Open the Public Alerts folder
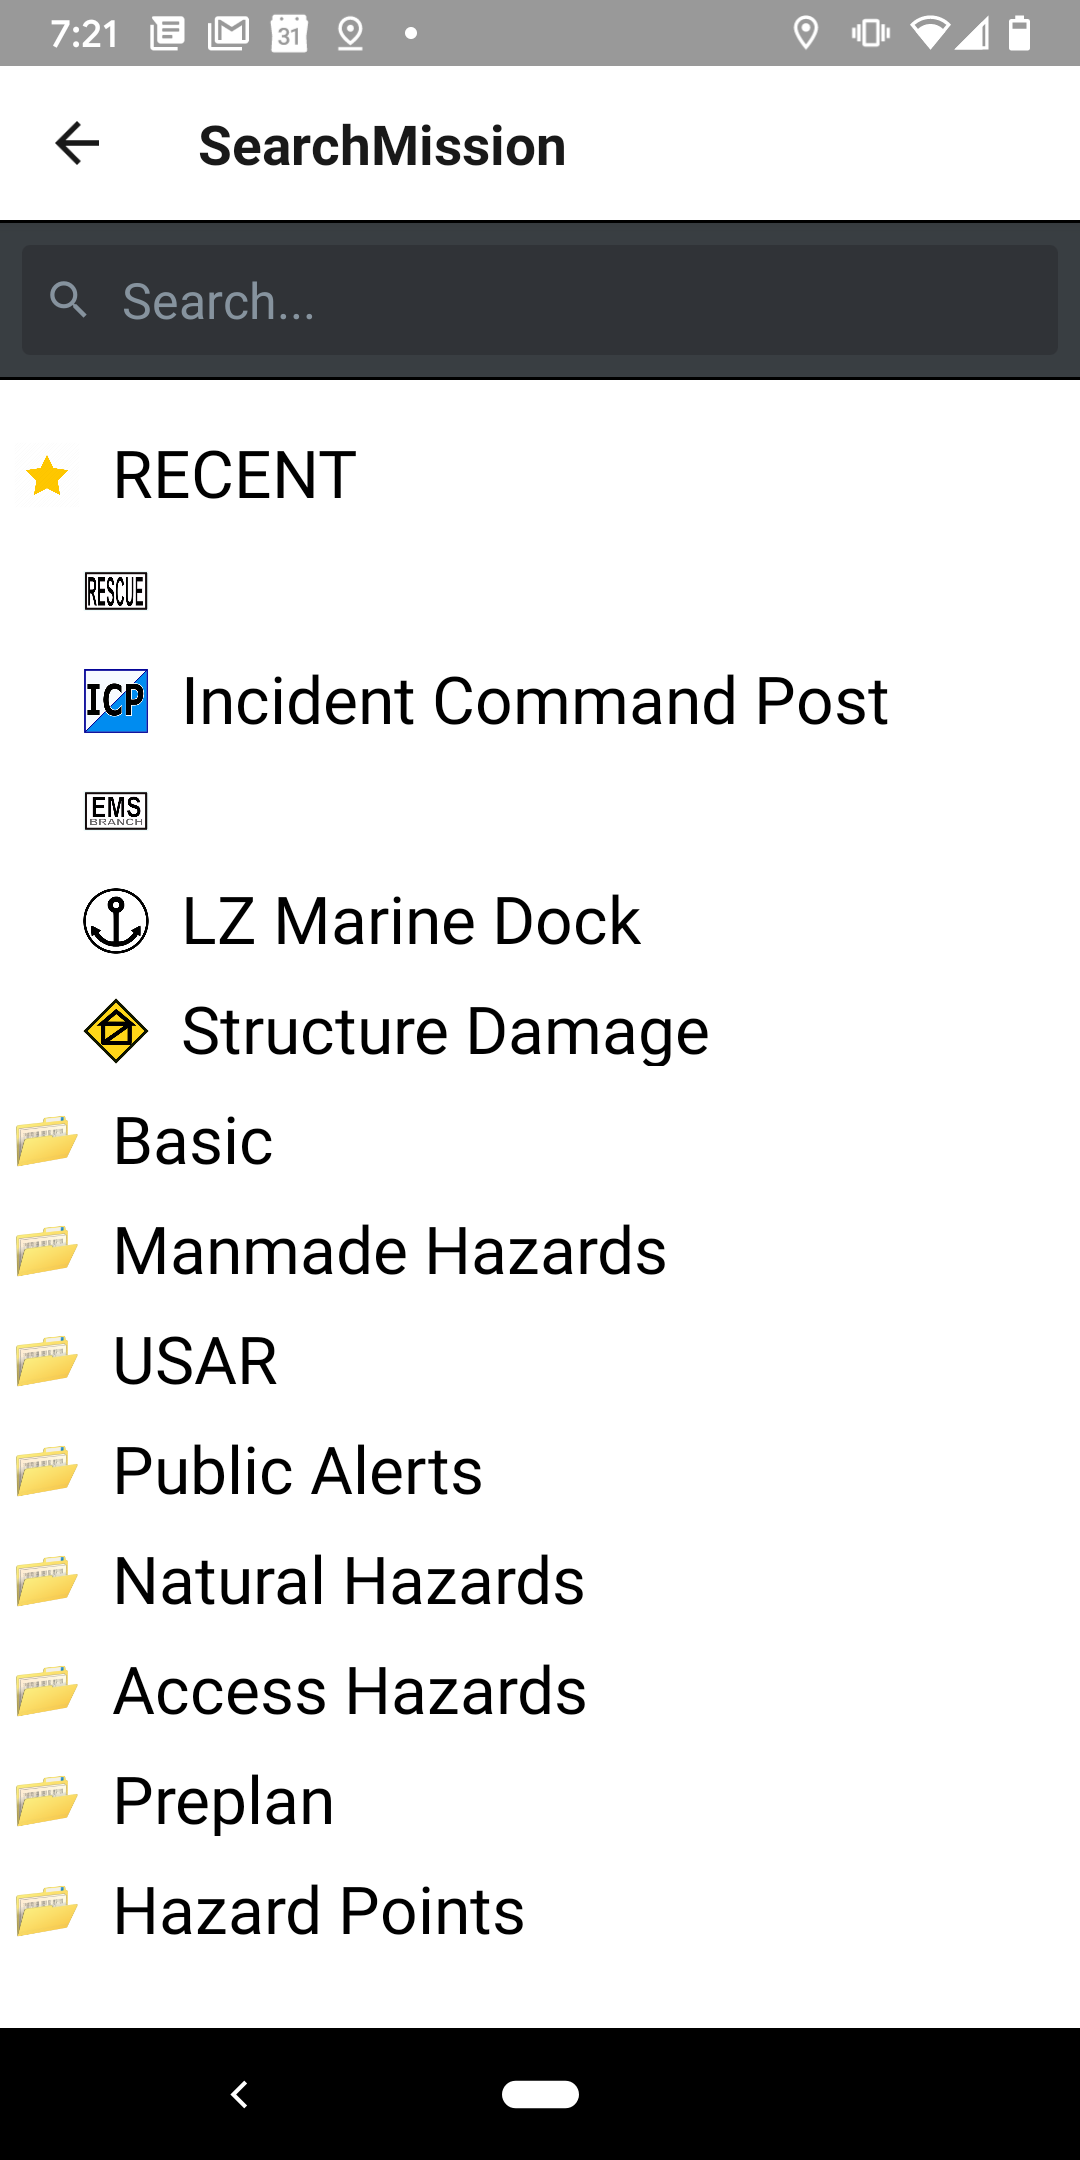This screenshot has height=2160, width=1080. (x=540, y=1471)
